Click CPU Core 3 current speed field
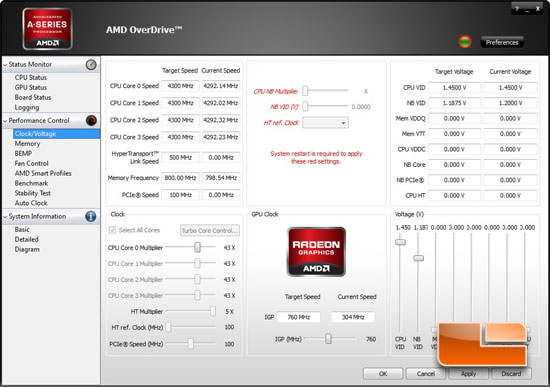 pos(221,137)
